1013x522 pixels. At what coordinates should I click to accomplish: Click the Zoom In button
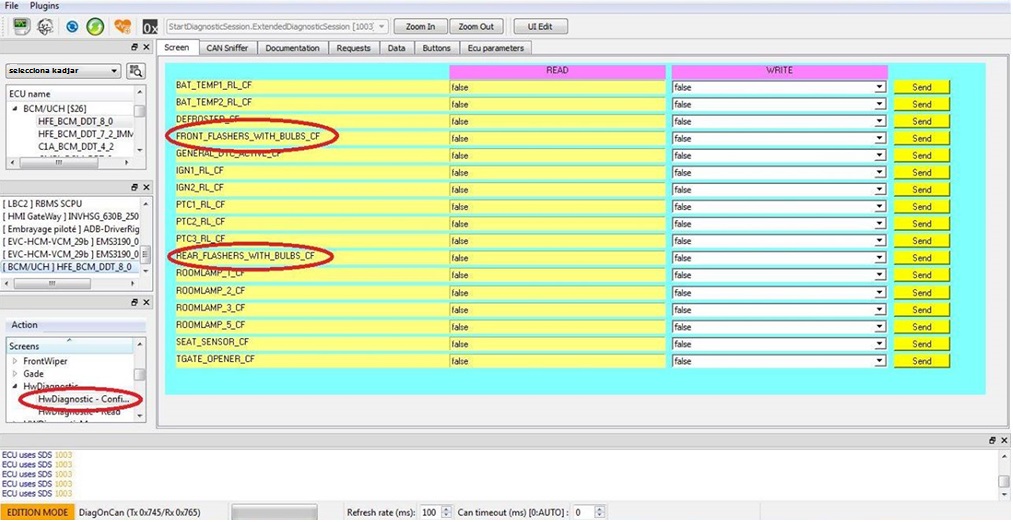tap(421, 26)
